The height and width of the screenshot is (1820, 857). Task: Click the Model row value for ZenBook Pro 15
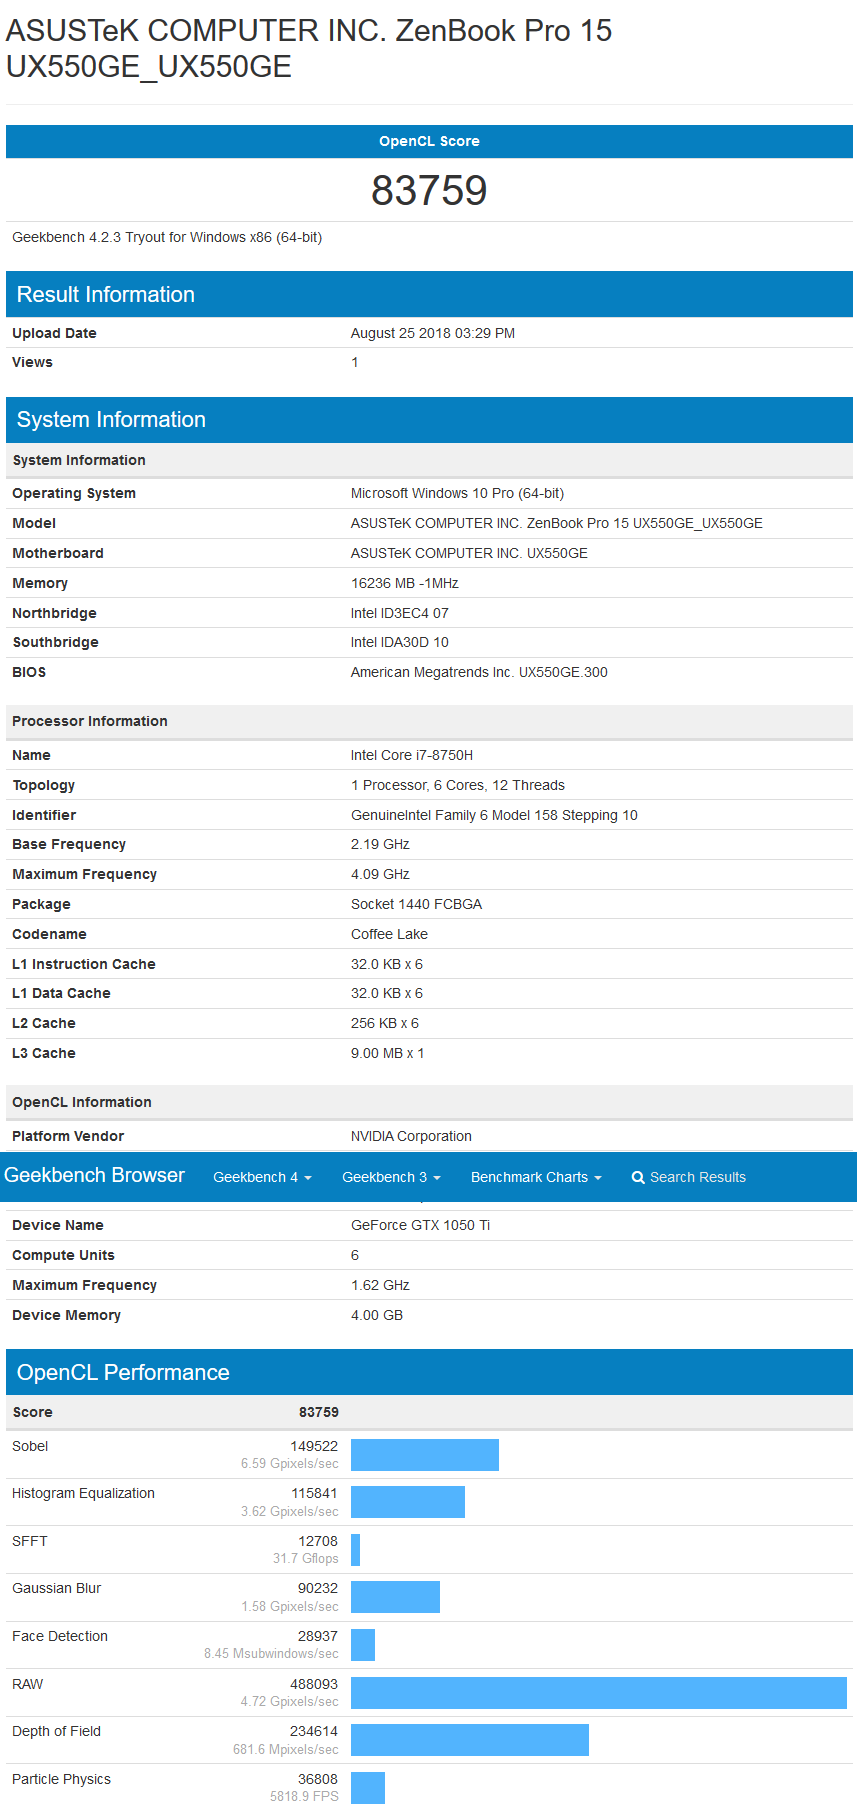[556, 523]
